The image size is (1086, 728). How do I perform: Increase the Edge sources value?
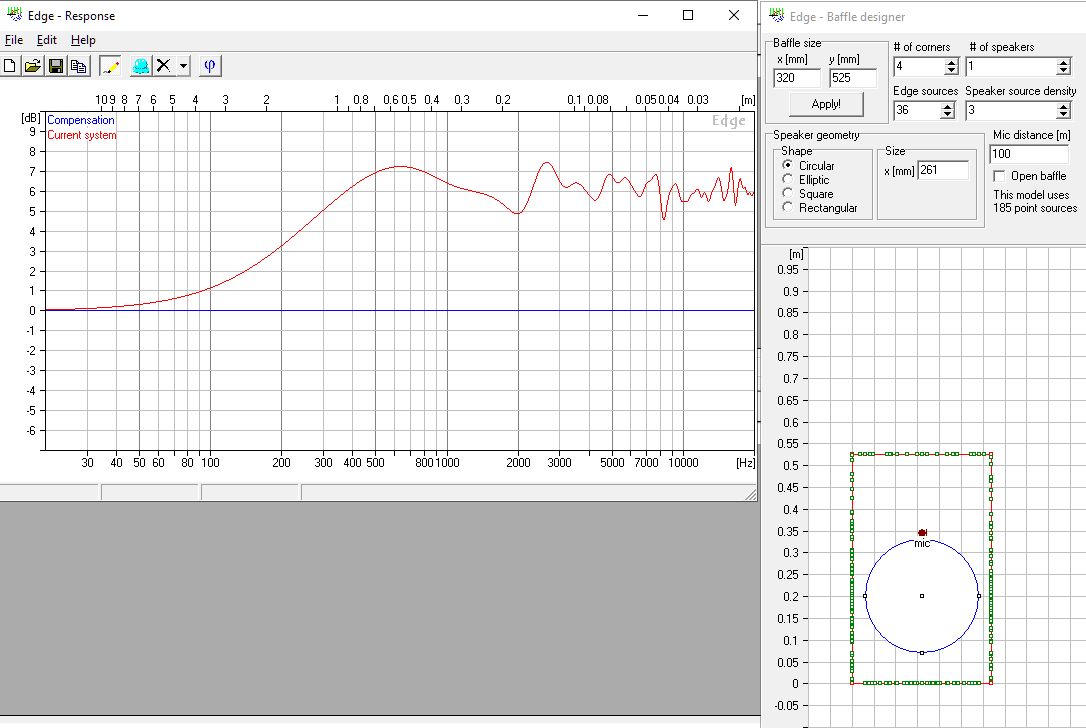coord(947,106)
